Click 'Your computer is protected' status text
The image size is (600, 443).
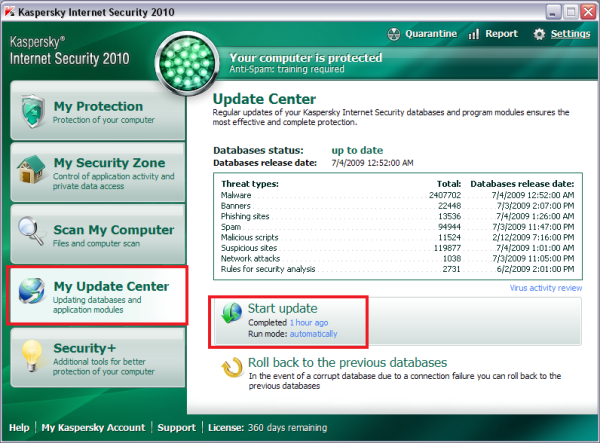(306, 58)
